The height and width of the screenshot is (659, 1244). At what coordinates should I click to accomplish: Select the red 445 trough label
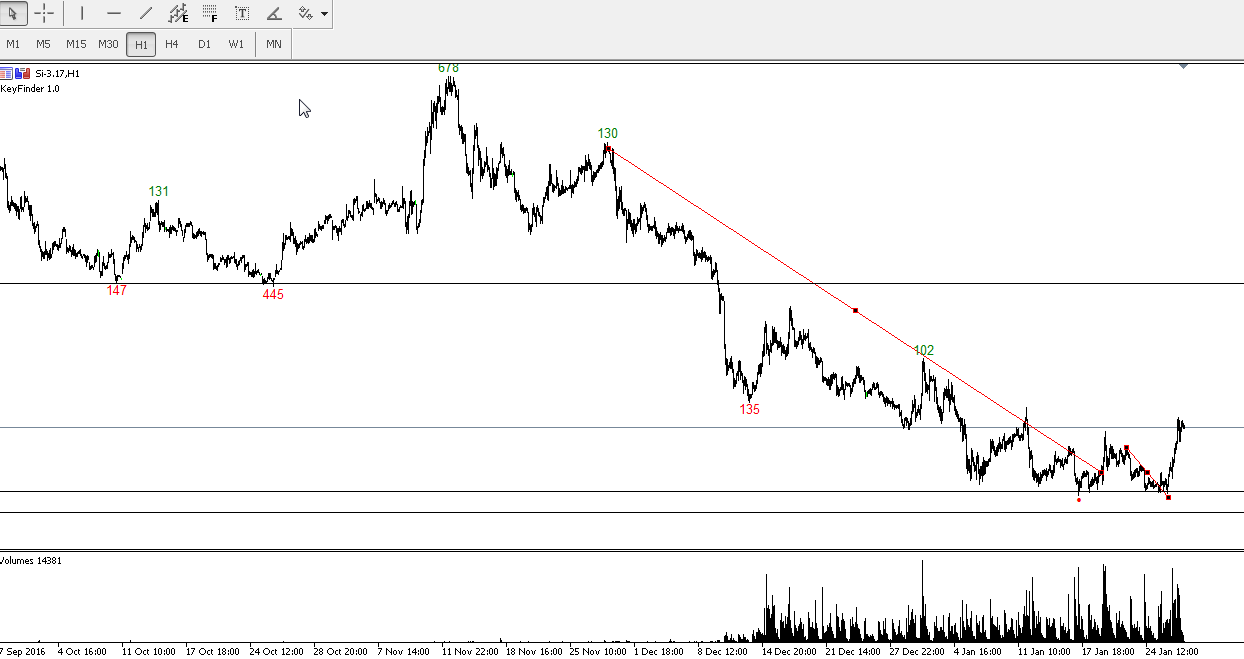tap(273, 295)
